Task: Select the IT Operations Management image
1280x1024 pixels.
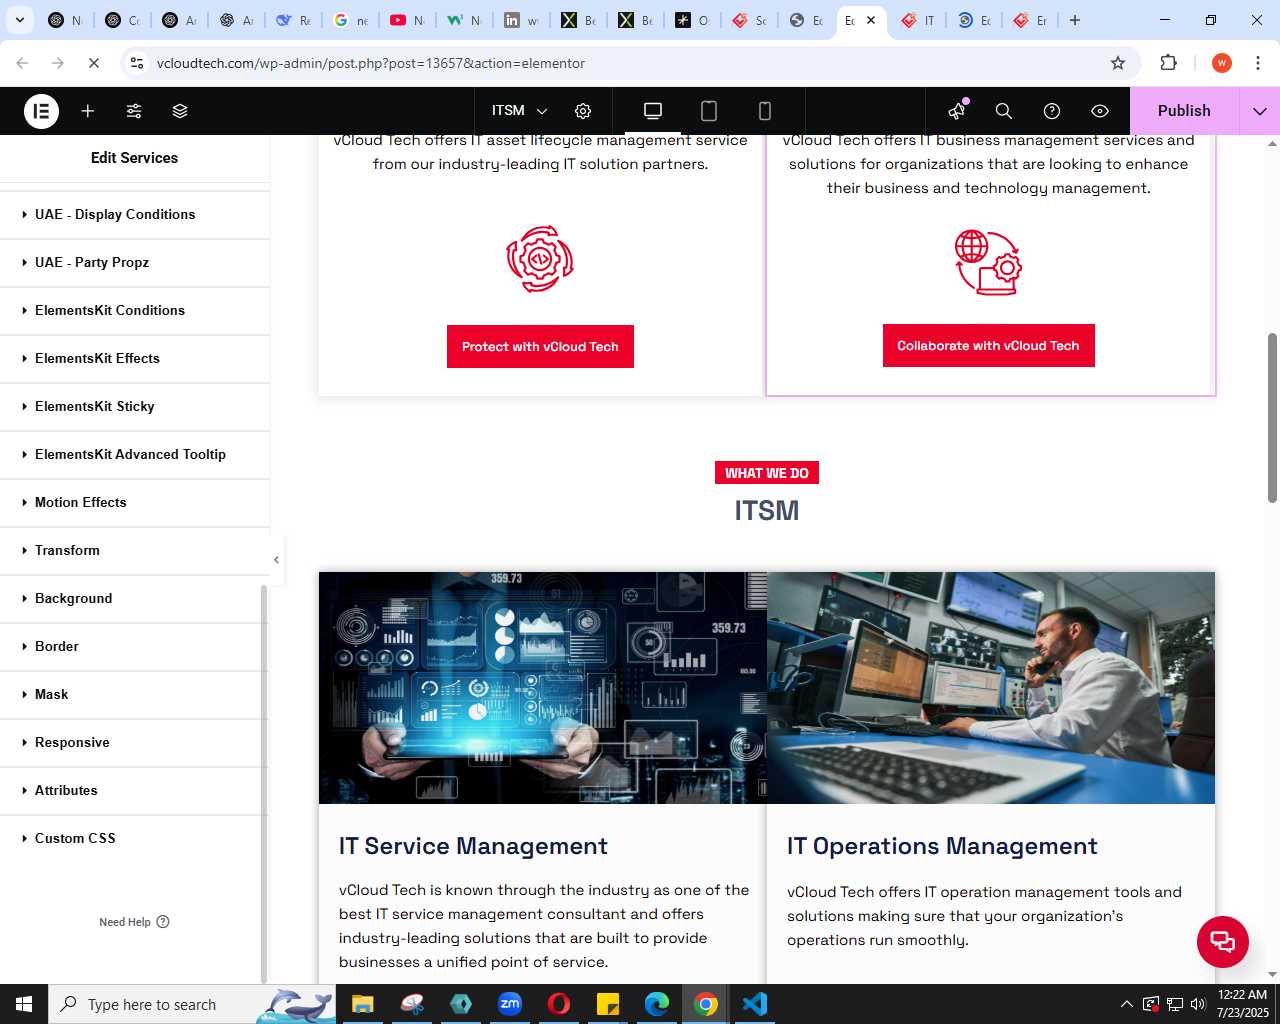Action: pyautogui.click(x=991, y=688)
